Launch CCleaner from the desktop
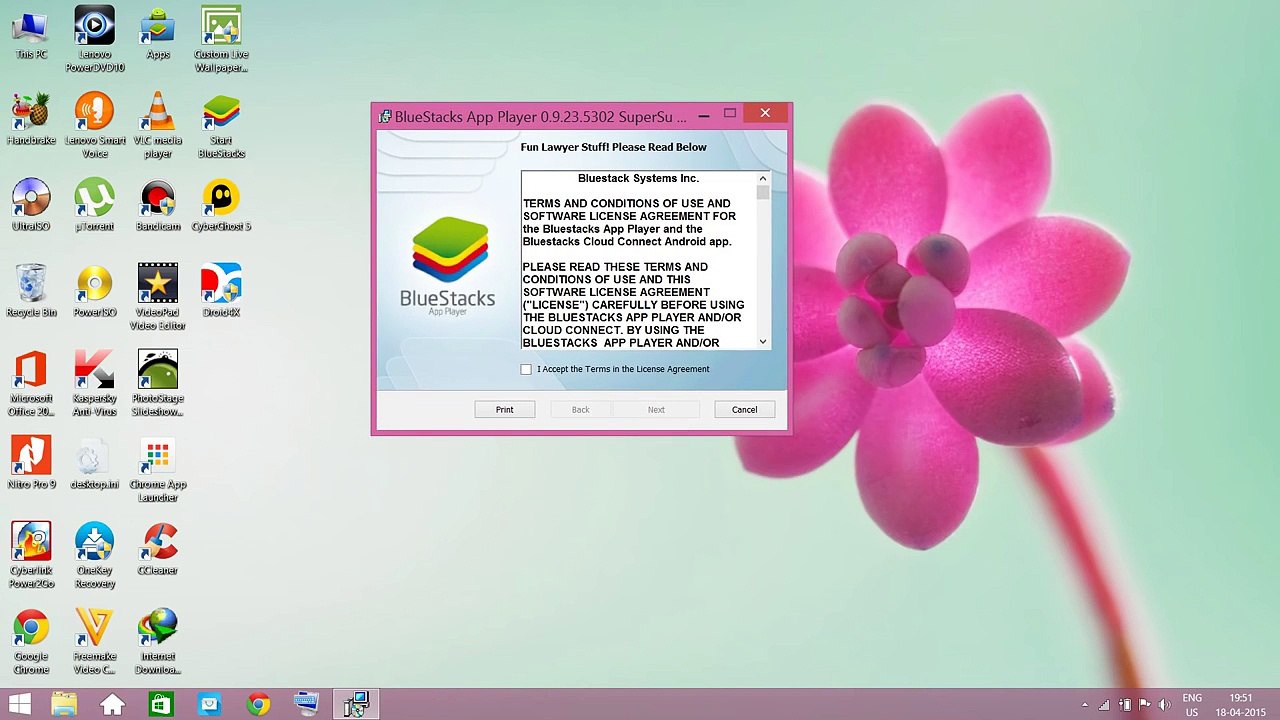 tap(158, 550)
